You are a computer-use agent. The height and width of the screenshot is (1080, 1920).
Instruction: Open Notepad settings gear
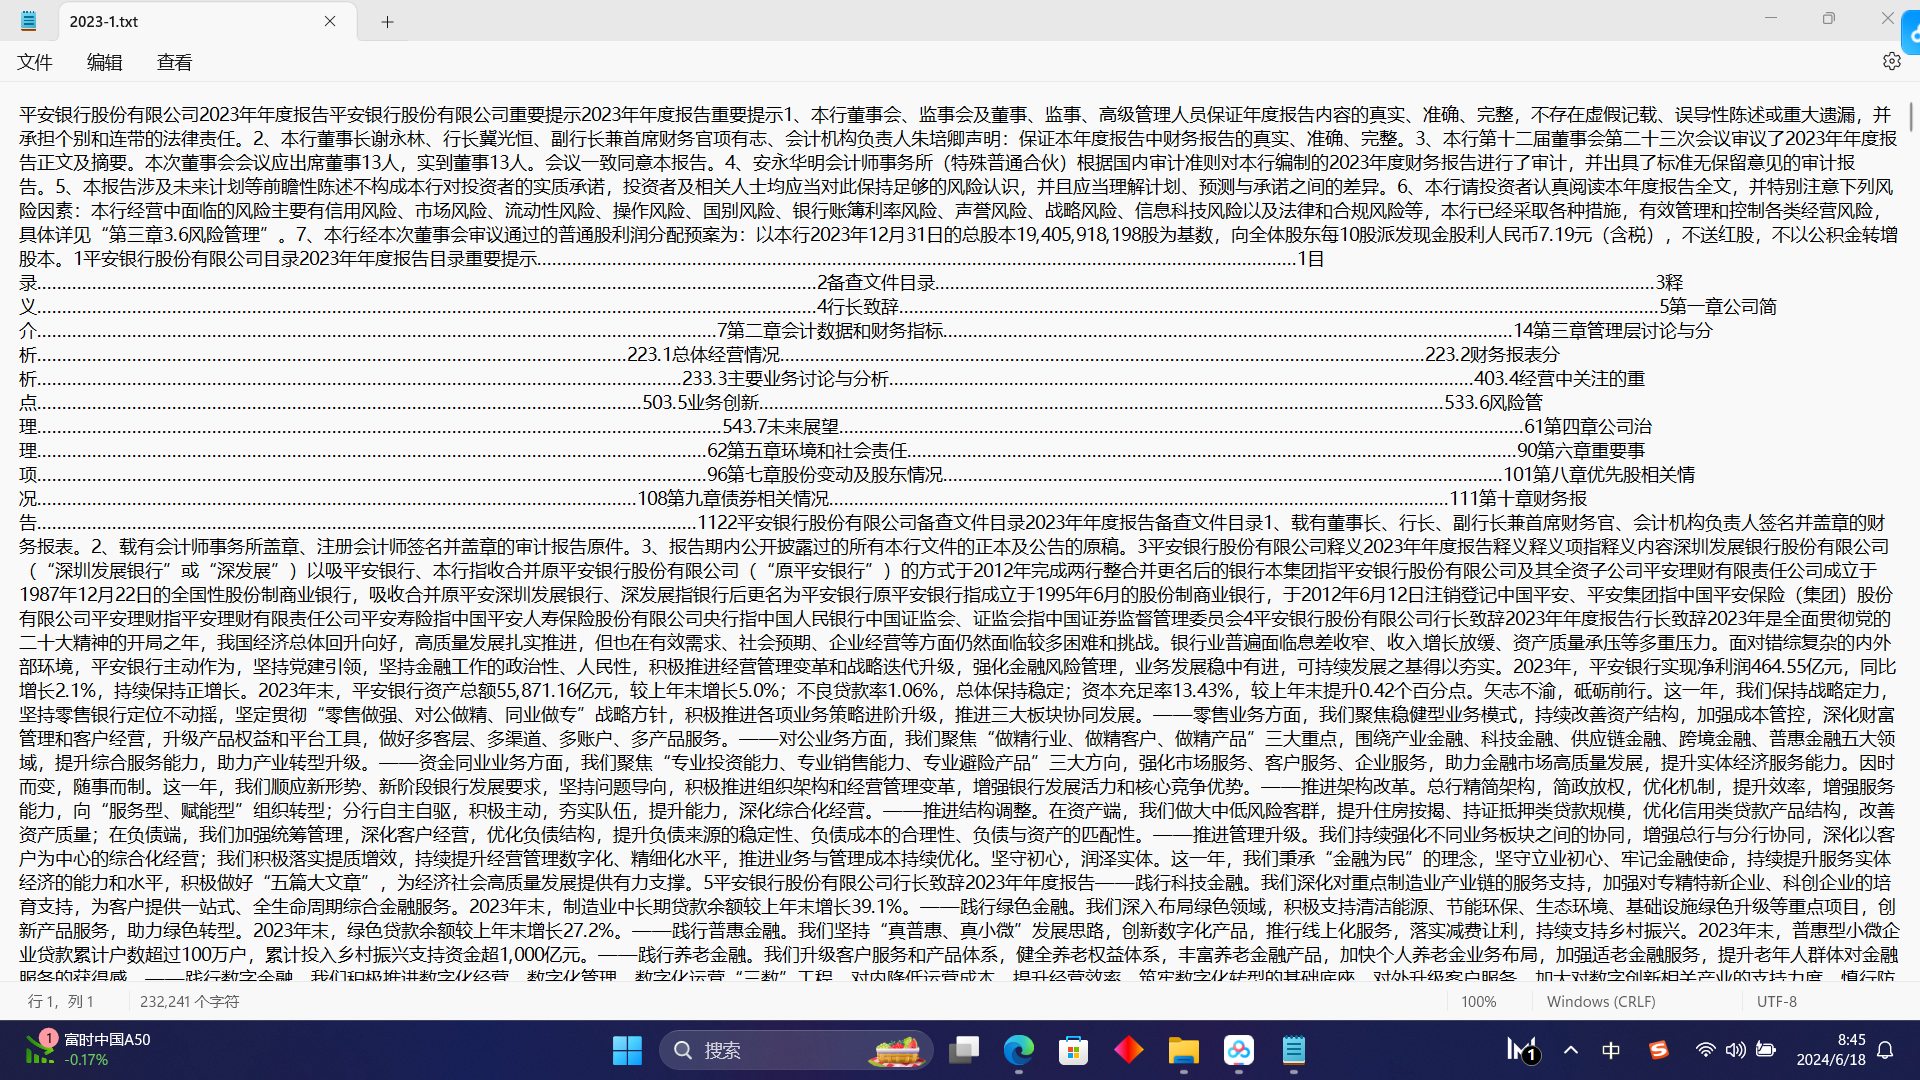pos(1891,61)
